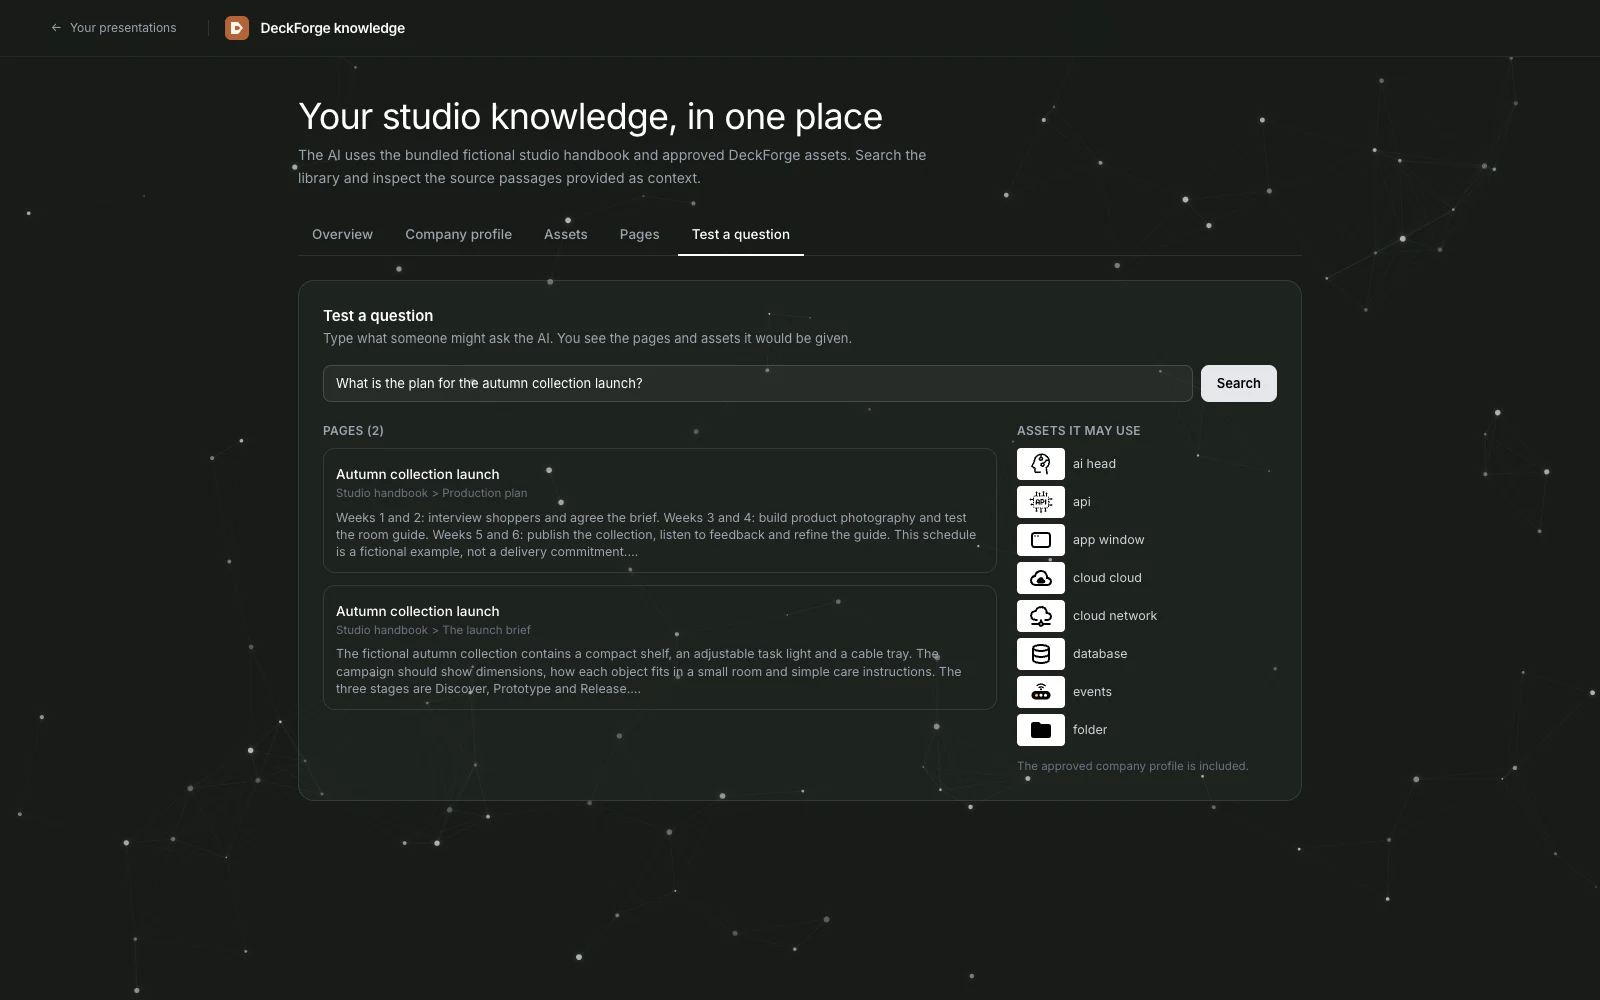Select the folder asset icon
The image size is (1600, 1000).
click(1040, 730)
